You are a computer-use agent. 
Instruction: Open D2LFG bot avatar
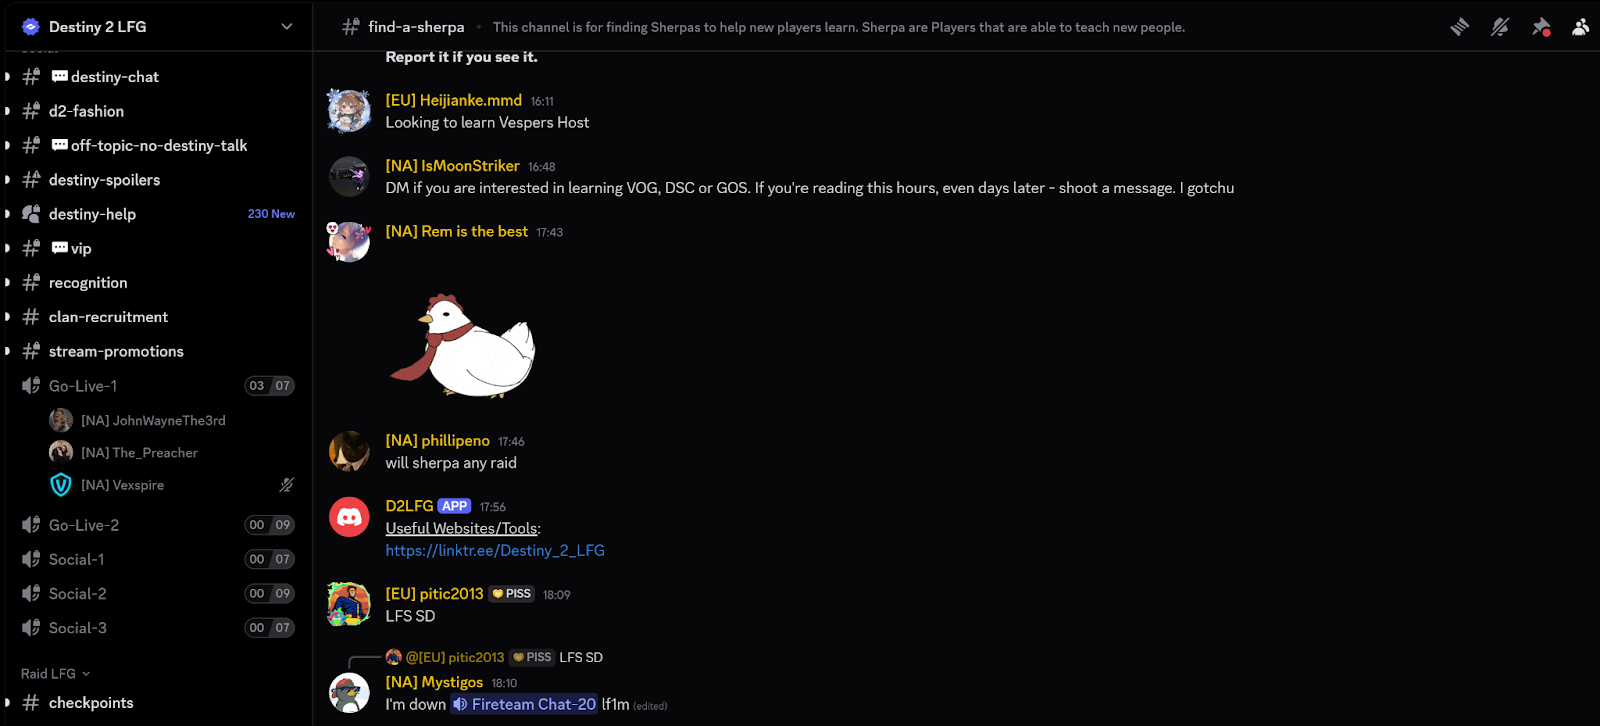(x=349, y=517)
